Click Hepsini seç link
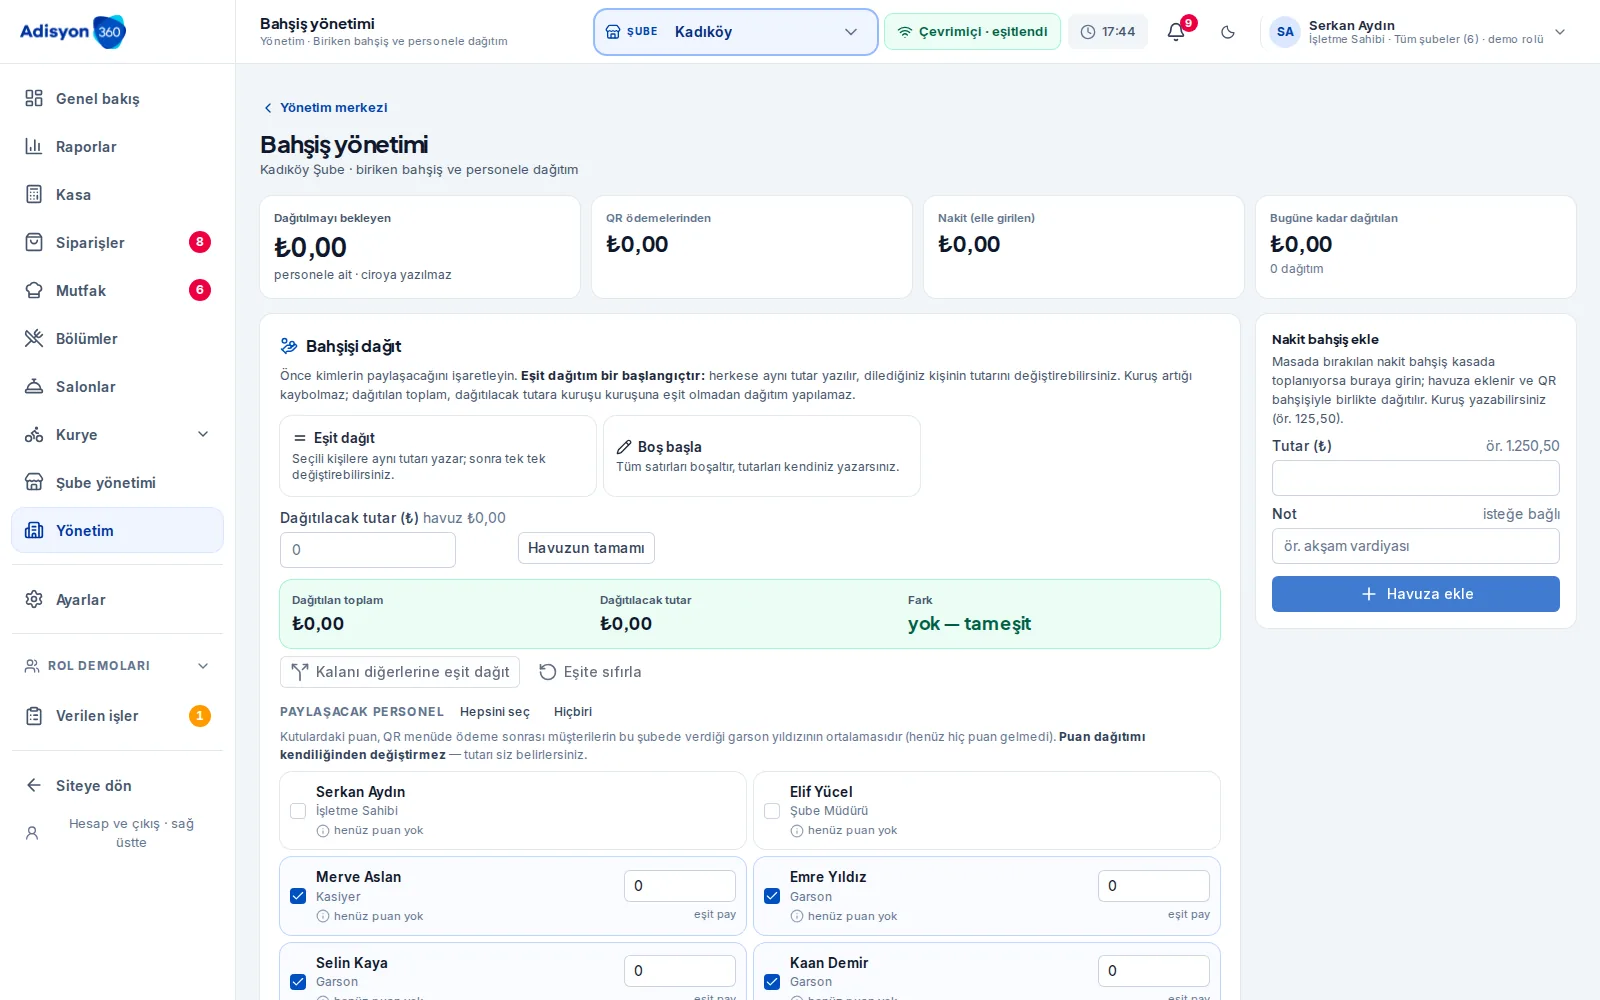1600x1000 pixels. coord(495,712)
